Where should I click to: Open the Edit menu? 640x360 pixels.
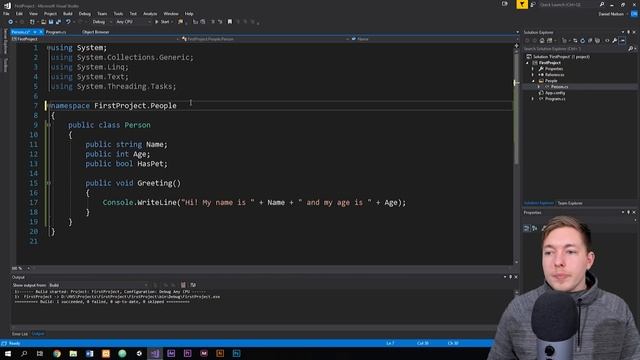[19, 13]
